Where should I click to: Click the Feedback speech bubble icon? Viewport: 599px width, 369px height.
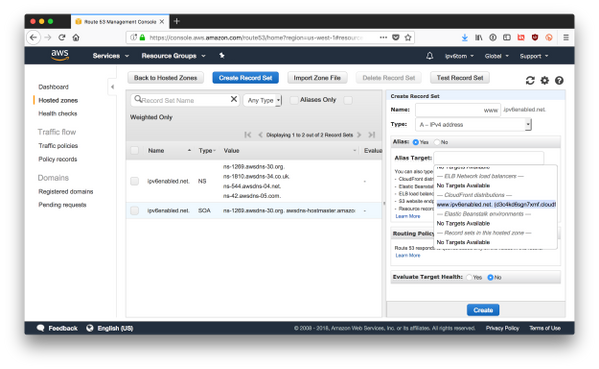[x=40, y=328]
